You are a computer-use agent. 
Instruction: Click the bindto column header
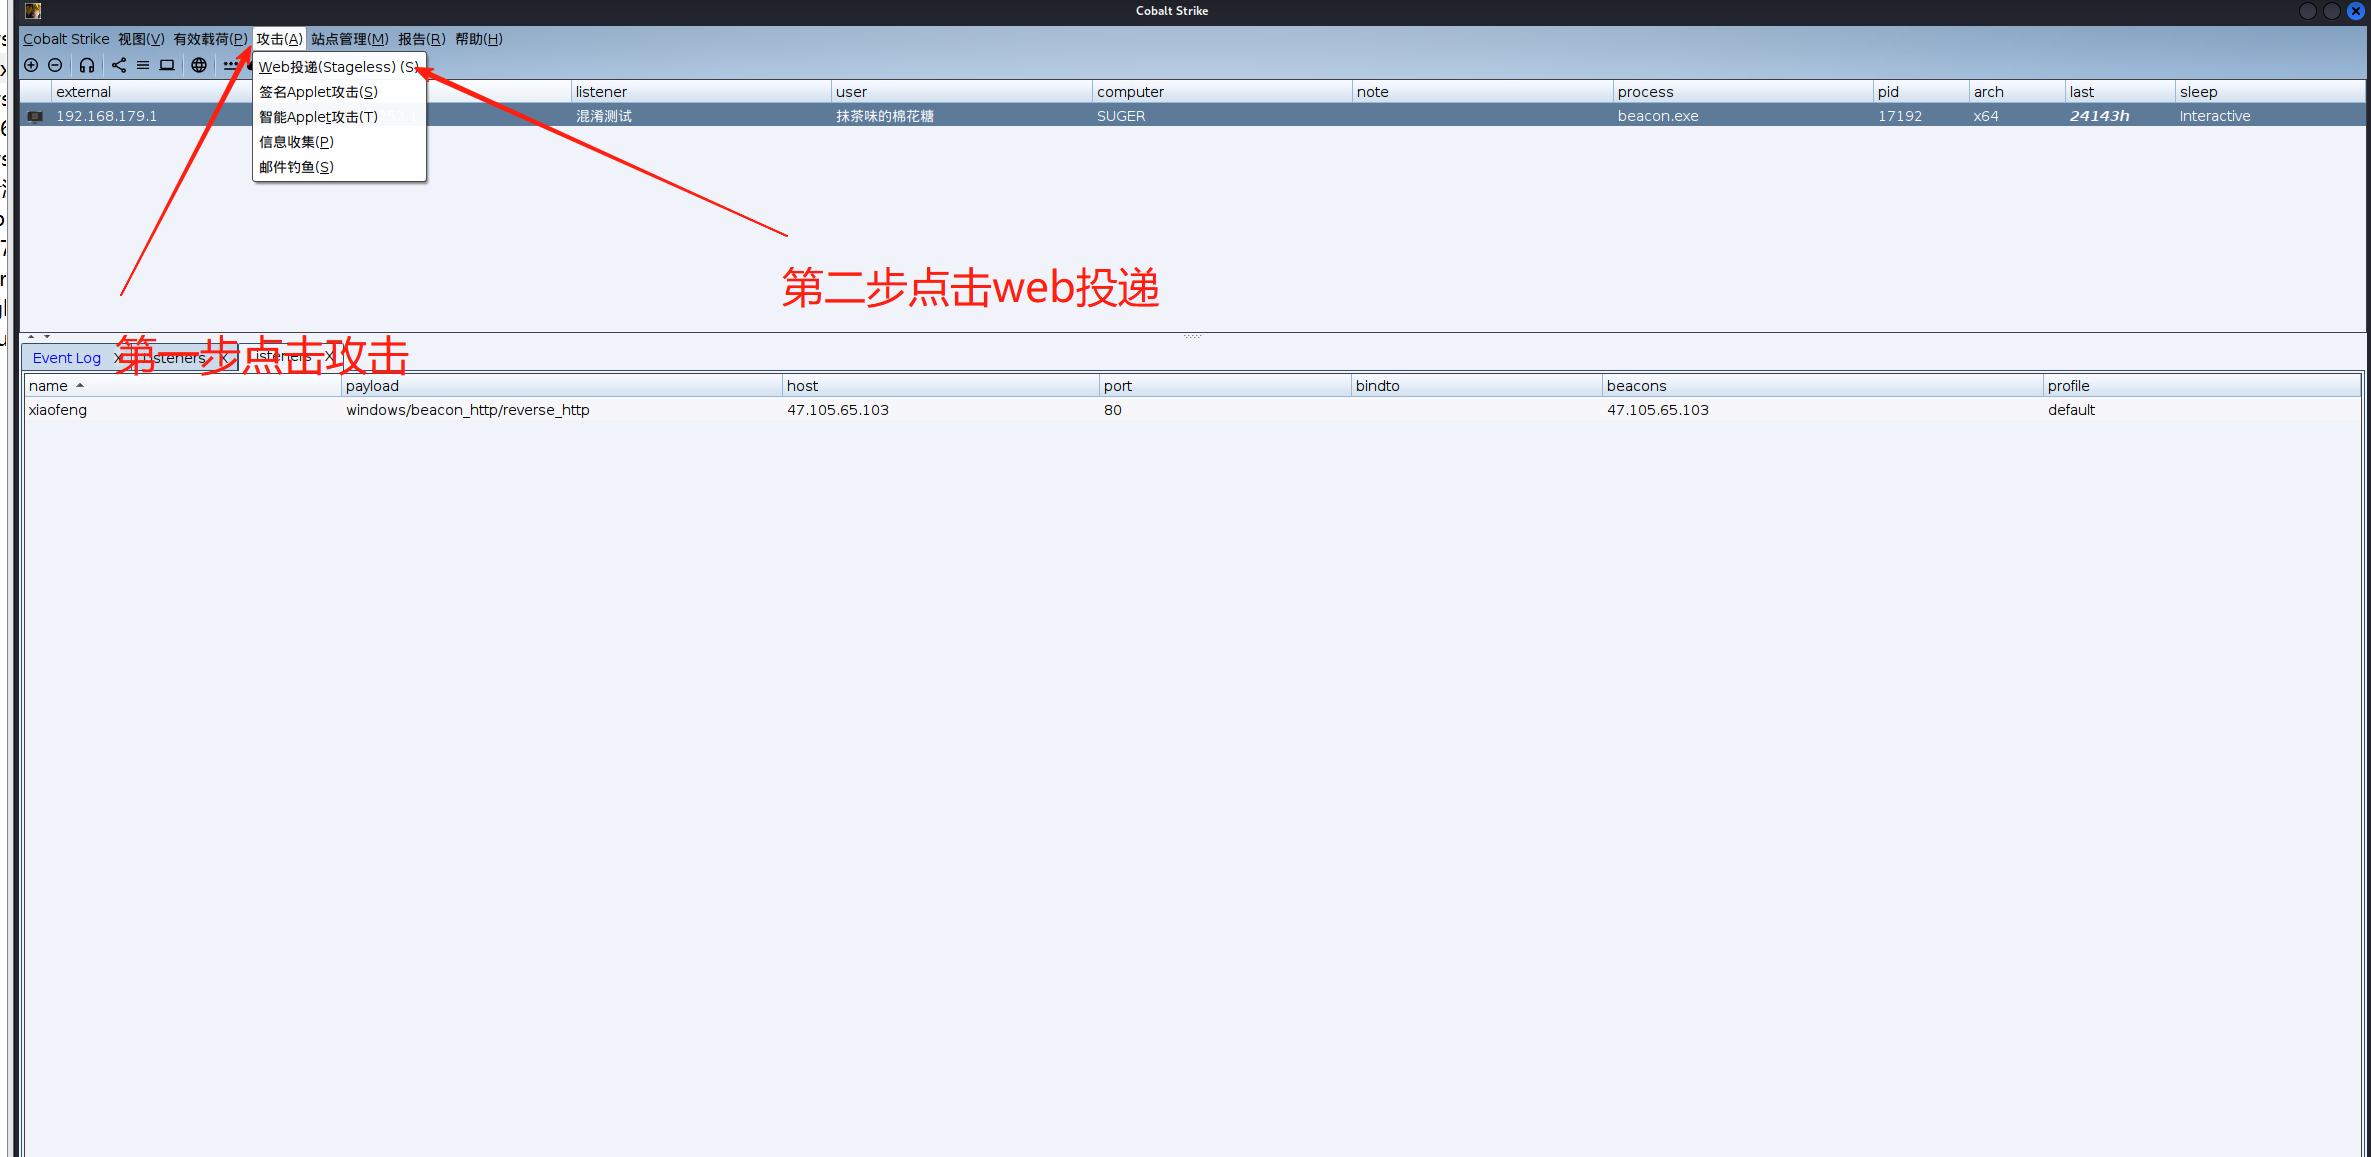1476,386
